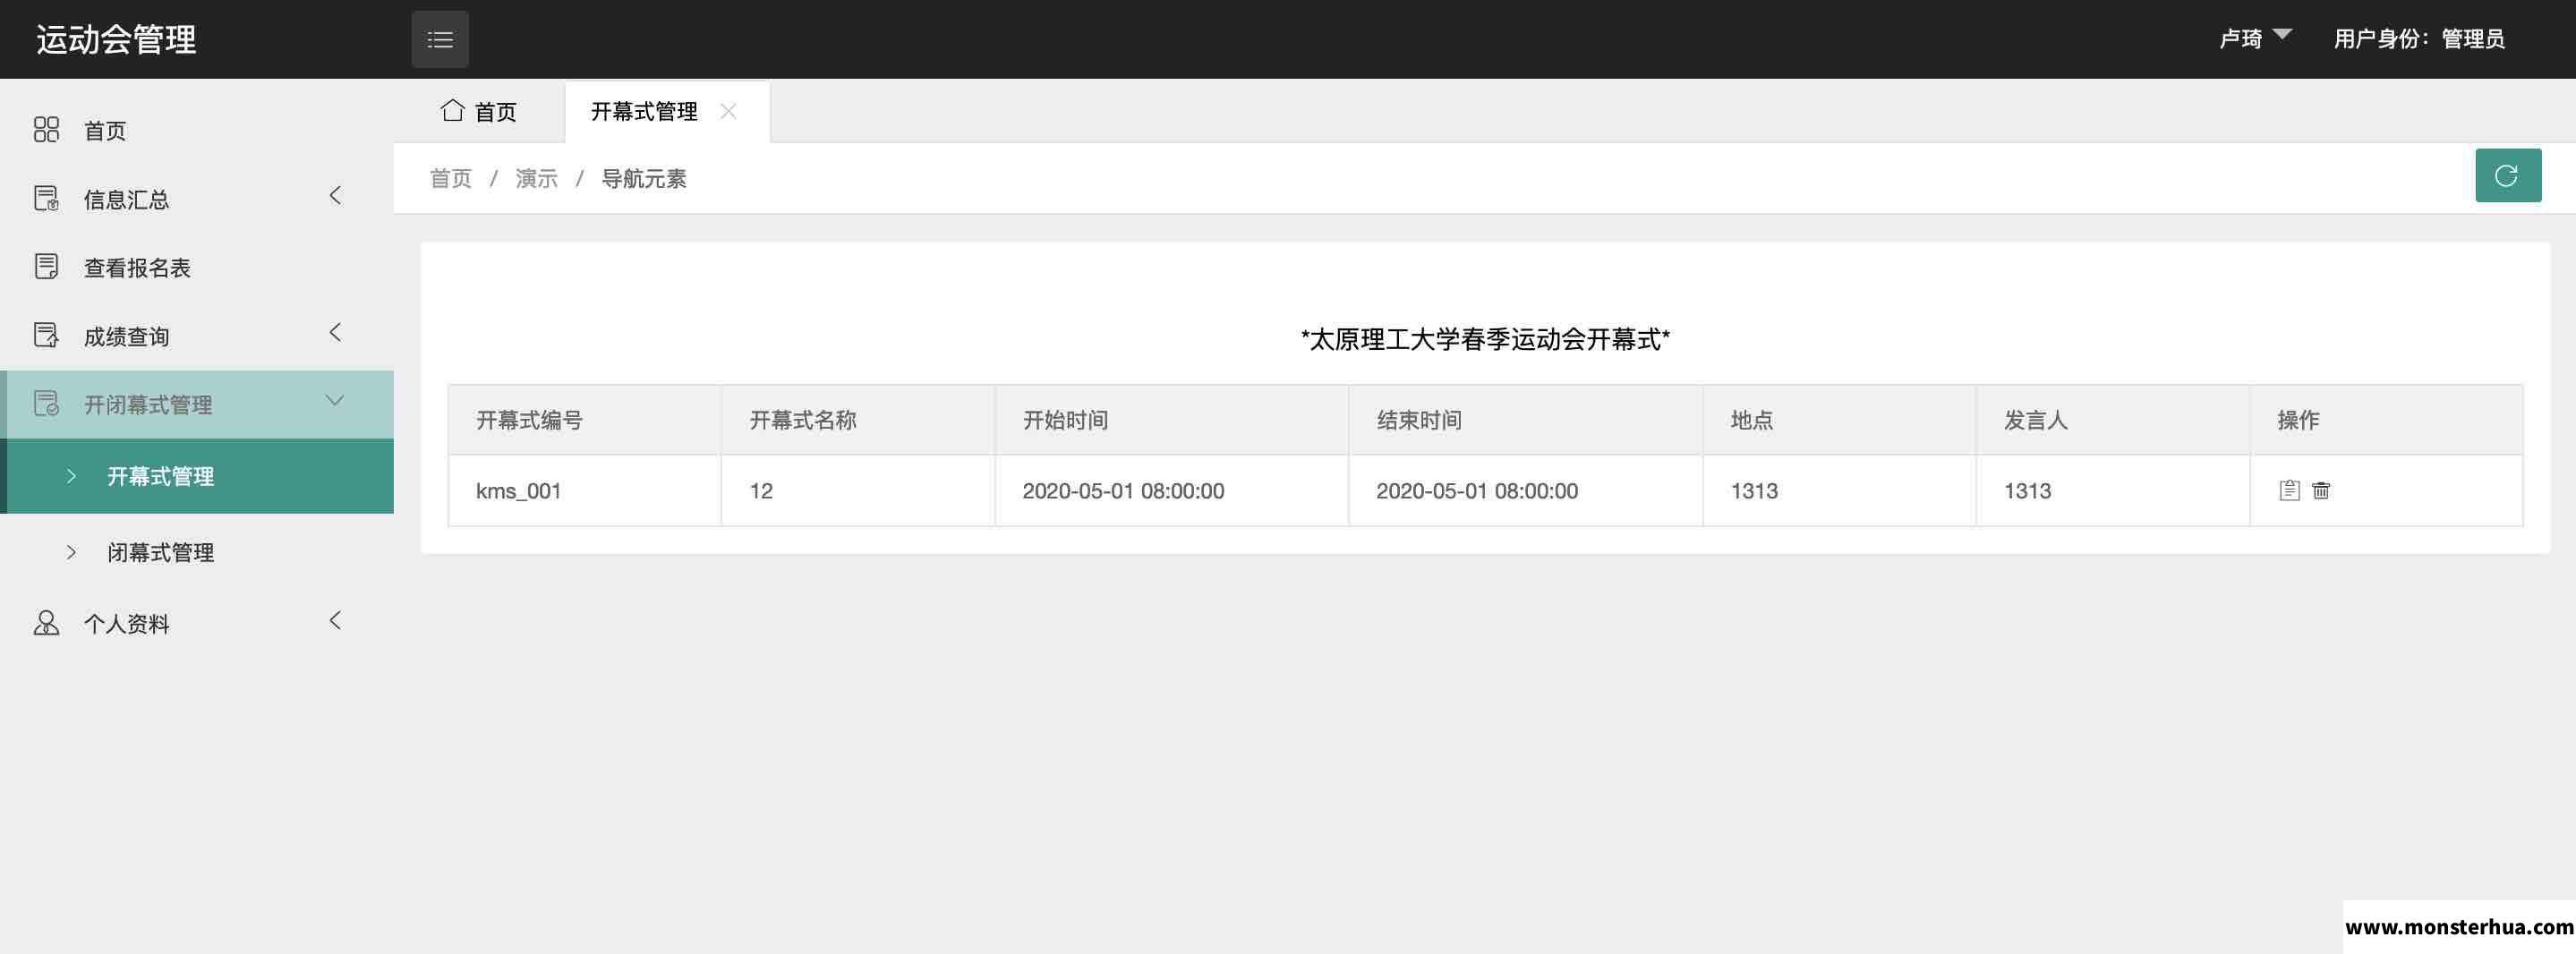The height and width of the screenshot is (954, 2576).
Task: Click the 发言人 cell 1313
Action: (x=2113, y=491)
